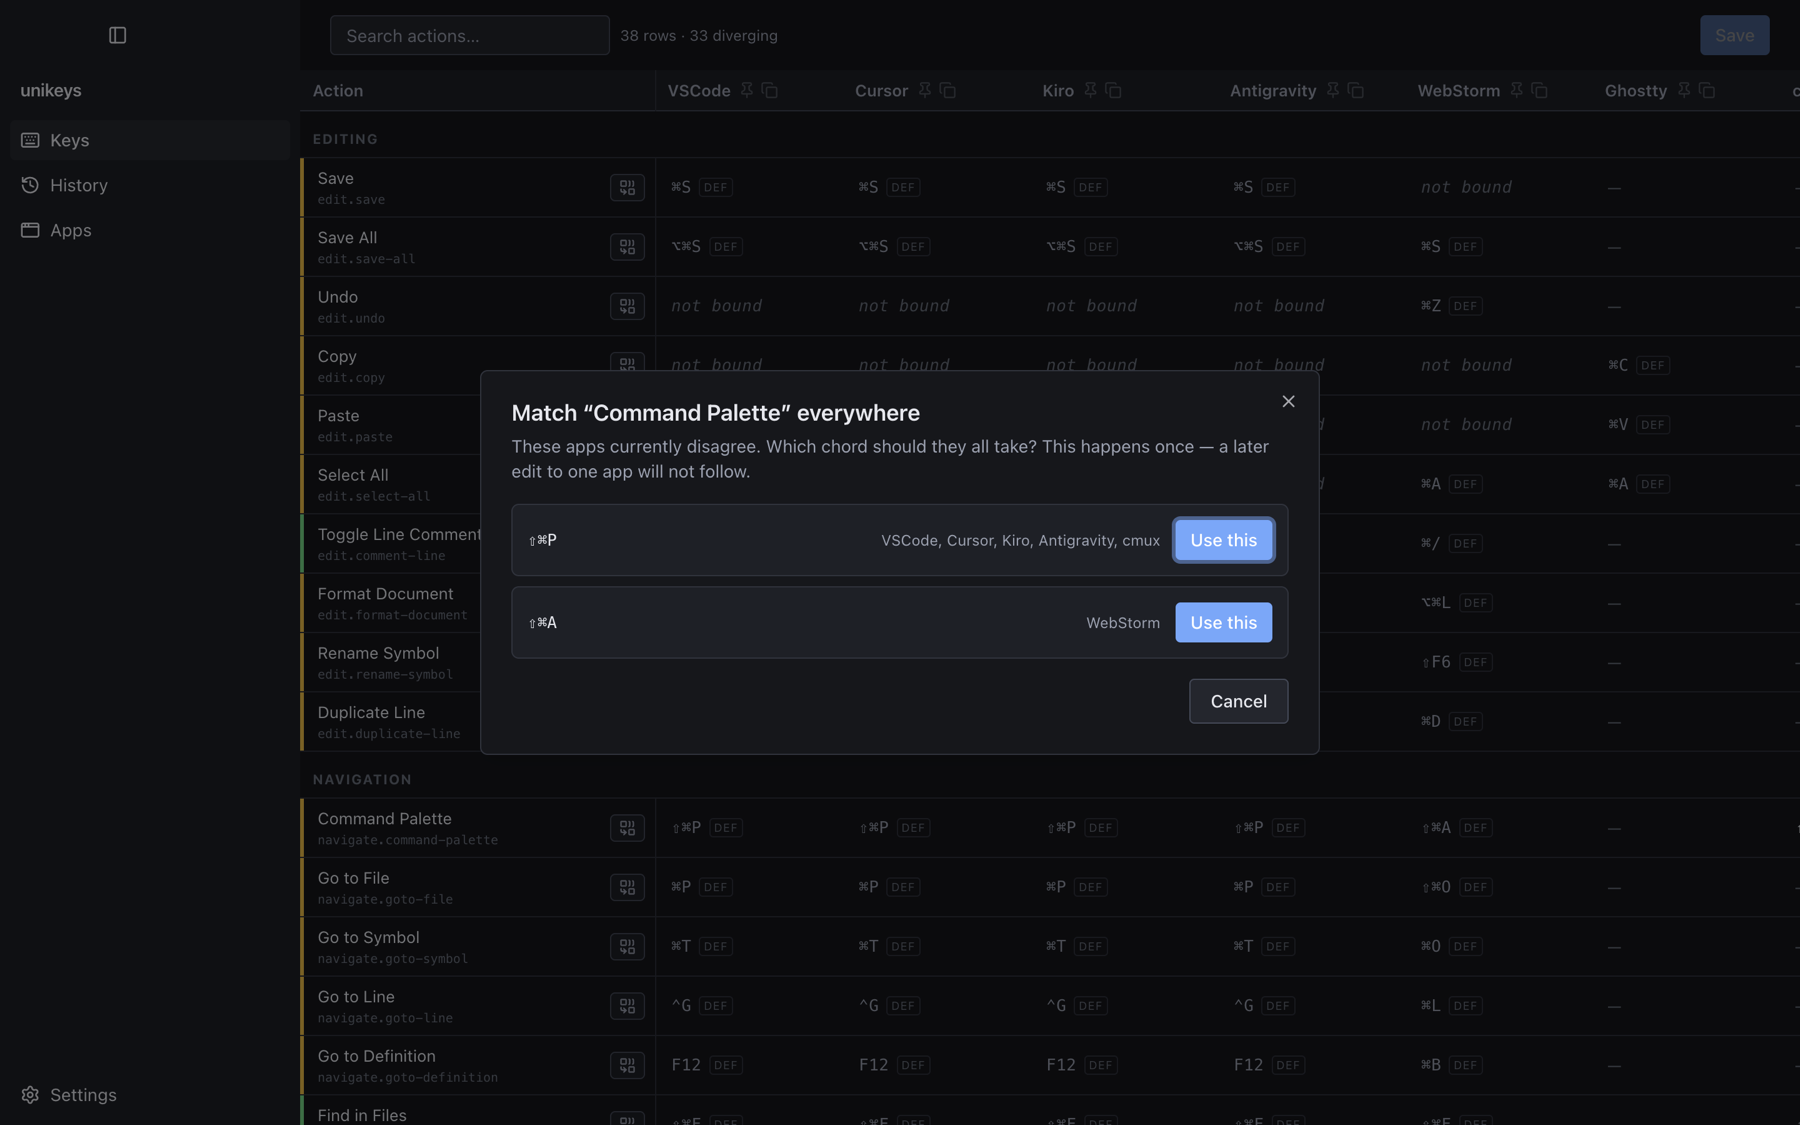
Task: Focus the Search actions field
Action: point(470,35)
